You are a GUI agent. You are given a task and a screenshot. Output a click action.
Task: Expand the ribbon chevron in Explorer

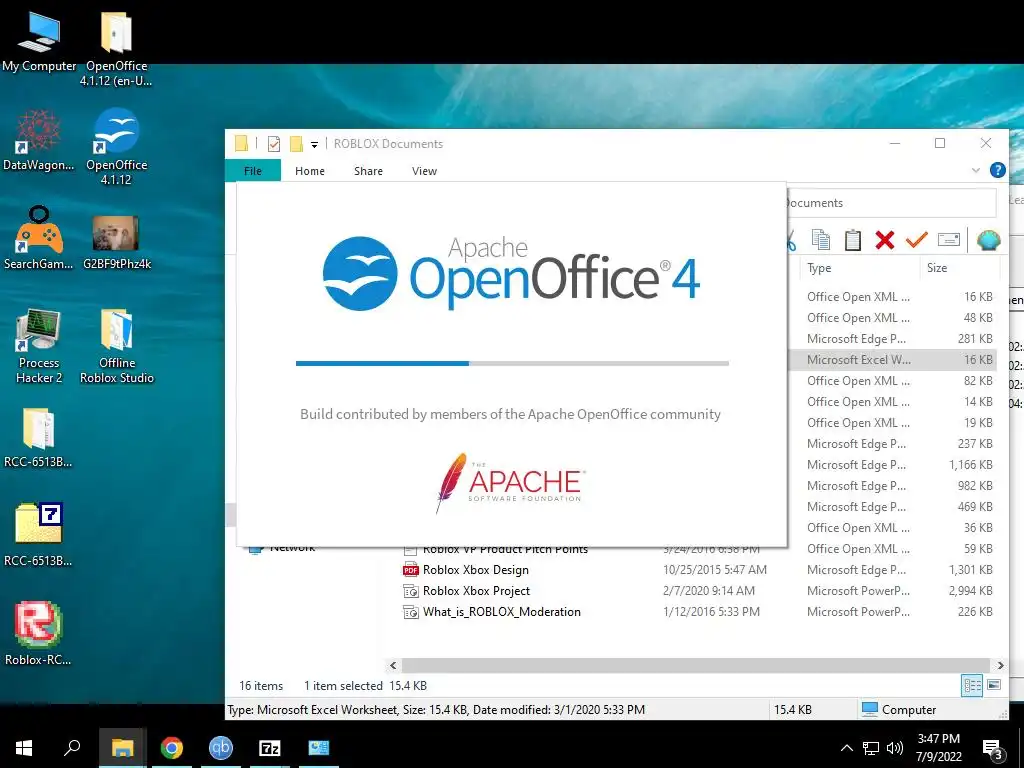[x=976, y=170]
